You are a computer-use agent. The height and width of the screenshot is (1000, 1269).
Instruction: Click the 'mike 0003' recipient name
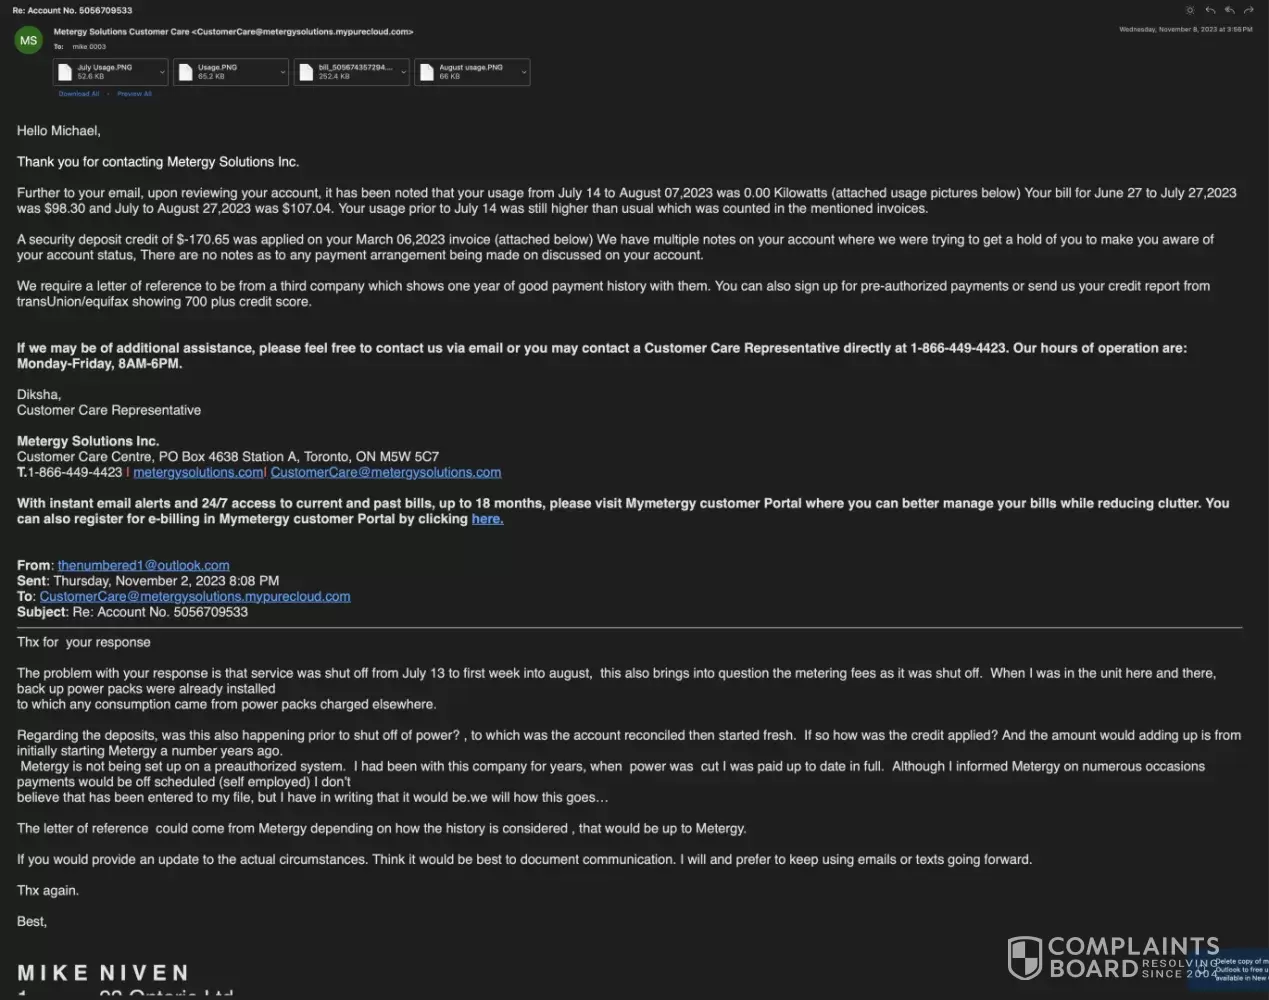[89, 47]
